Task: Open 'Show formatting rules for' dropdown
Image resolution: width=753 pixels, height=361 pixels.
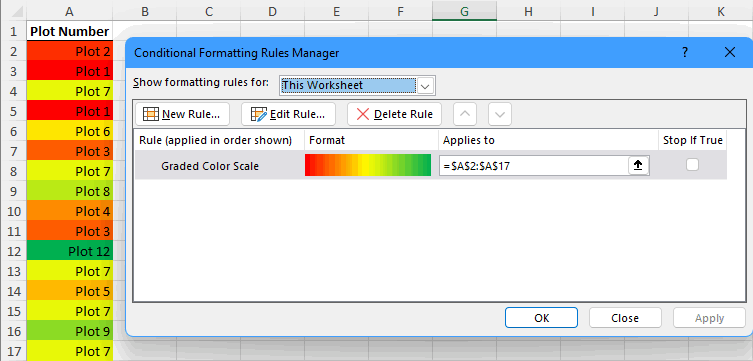Action: 425,86
